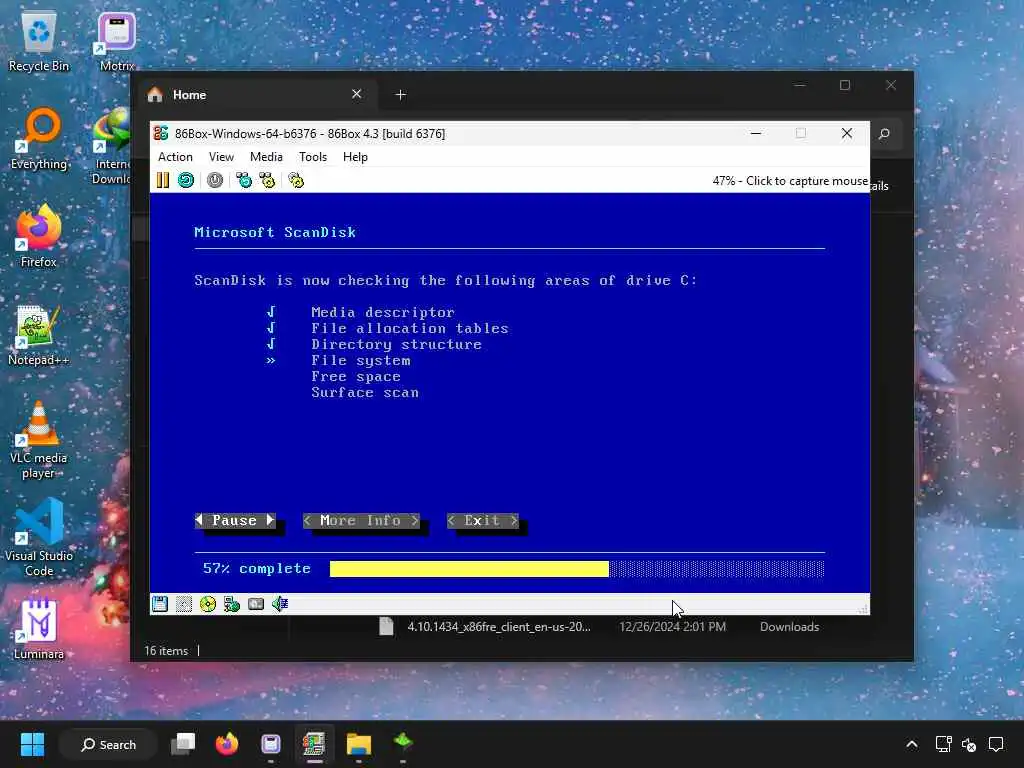Viewport: 1024px width, 768px height.
Task: Open the Notepad++ desktop shortcut
Action: (39, 335)
